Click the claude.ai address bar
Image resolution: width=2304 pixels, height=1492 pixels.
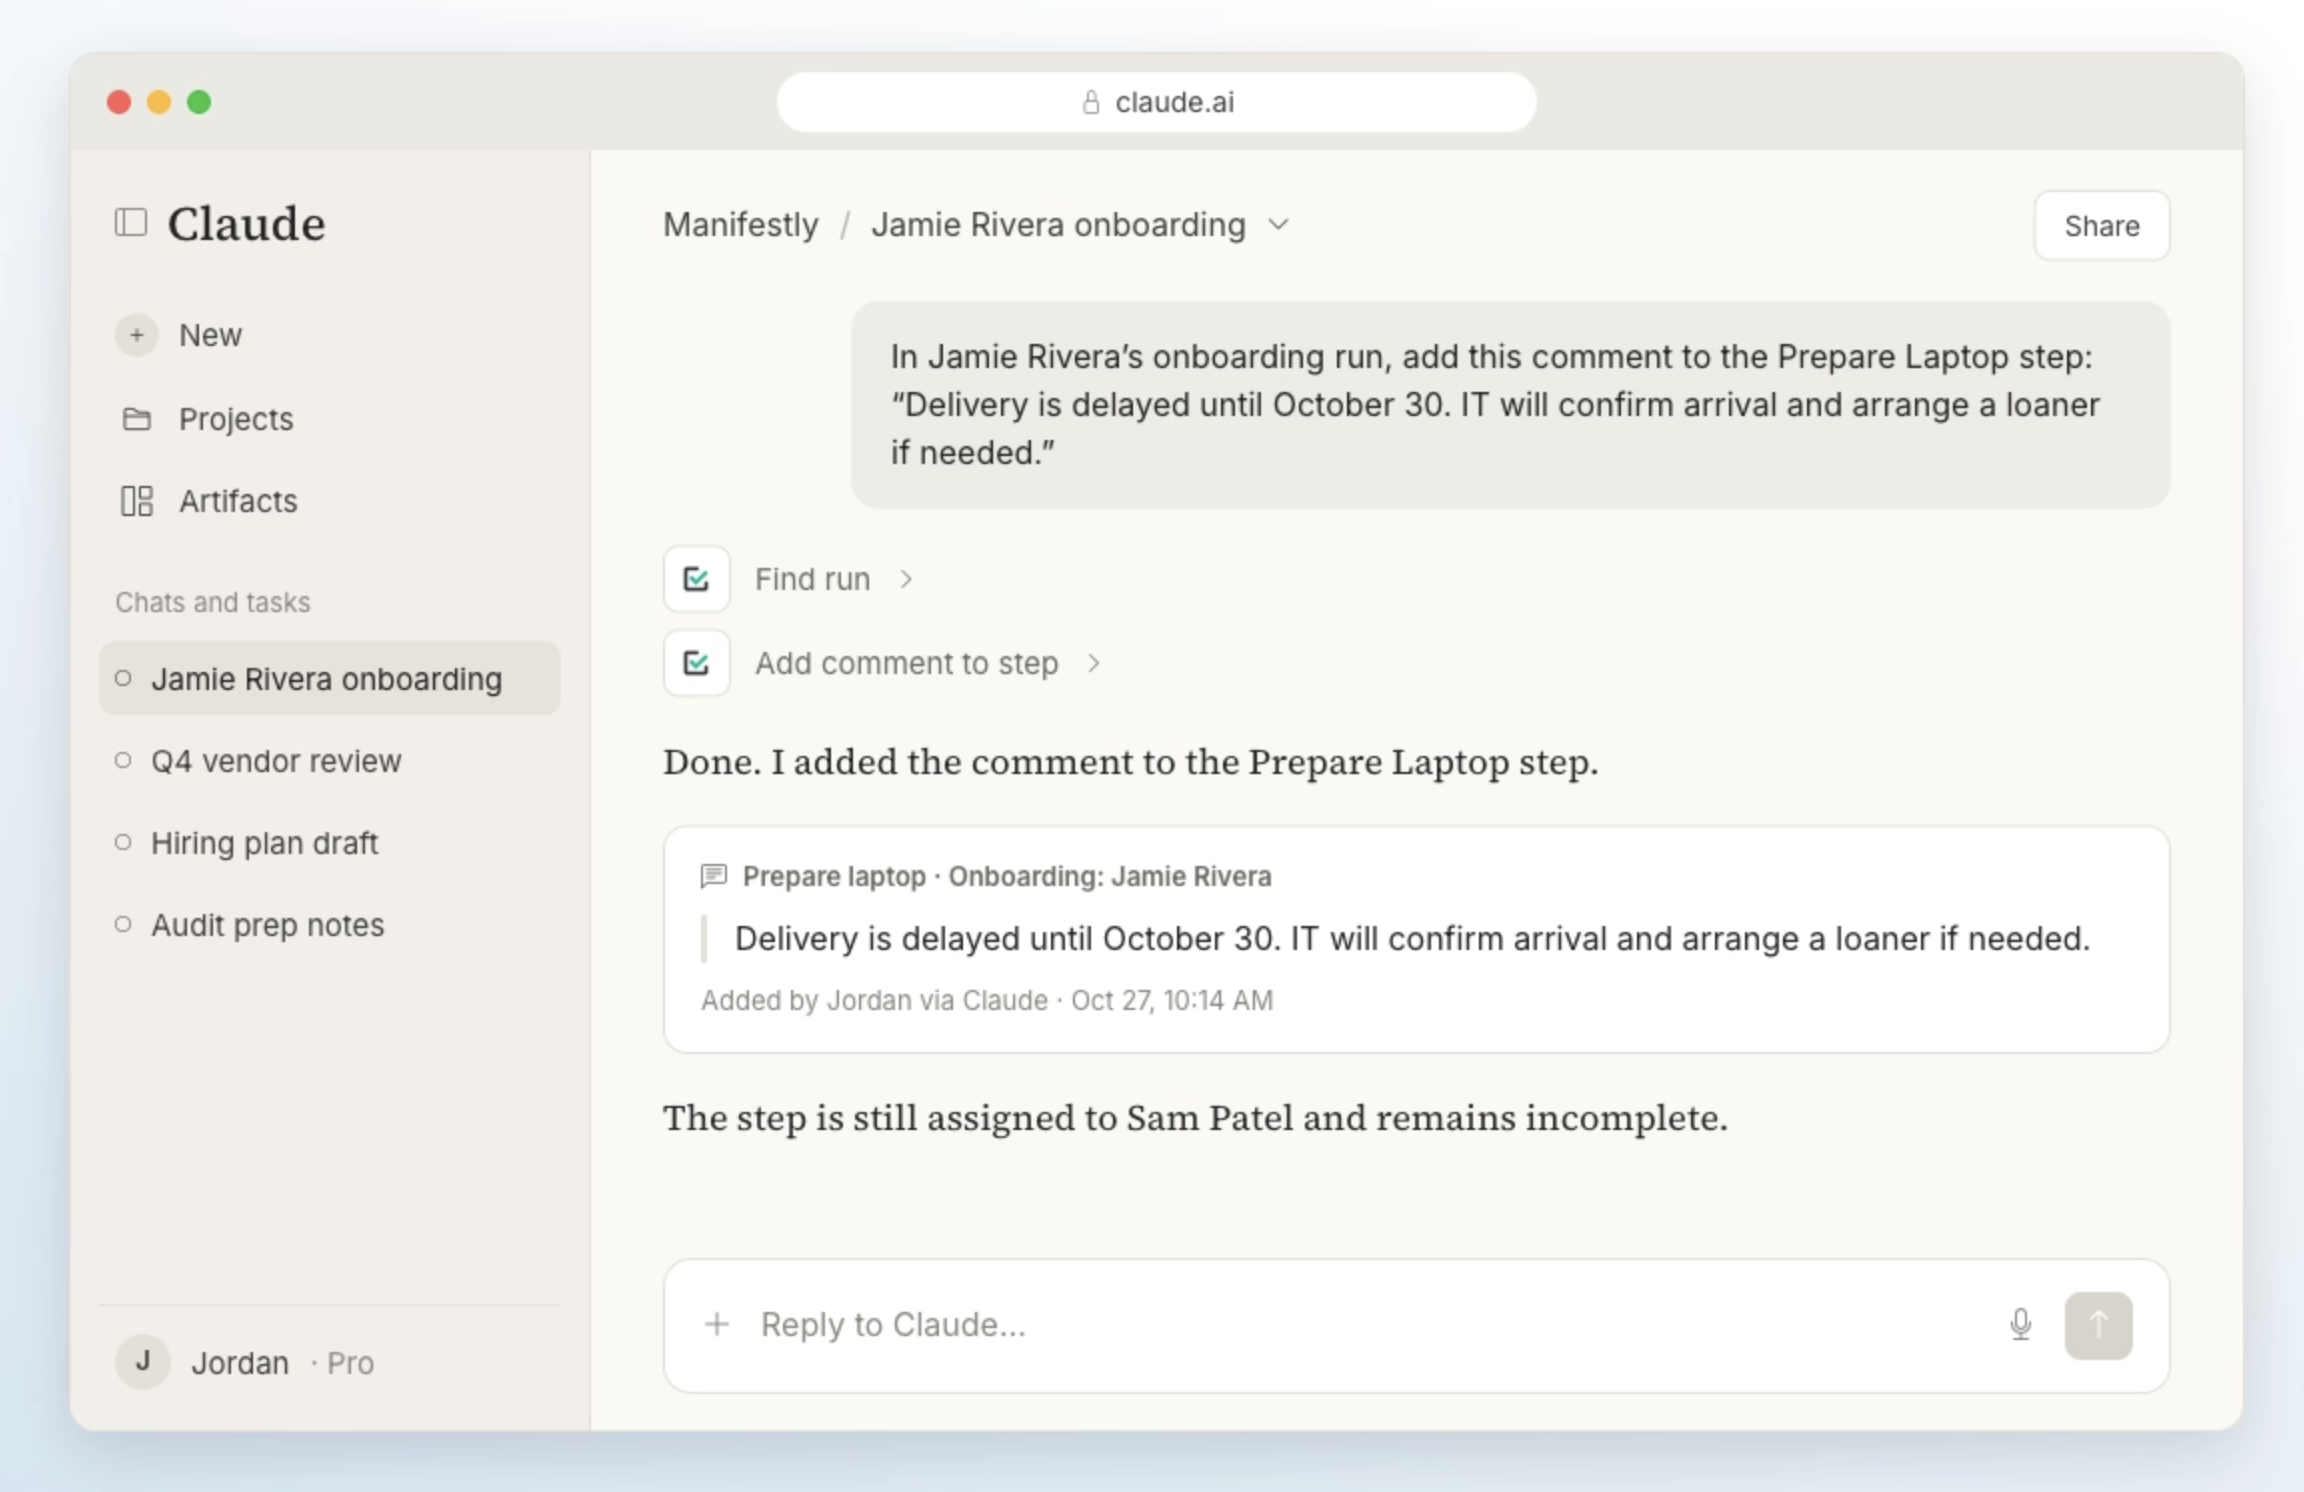[x=1157, y=102]
